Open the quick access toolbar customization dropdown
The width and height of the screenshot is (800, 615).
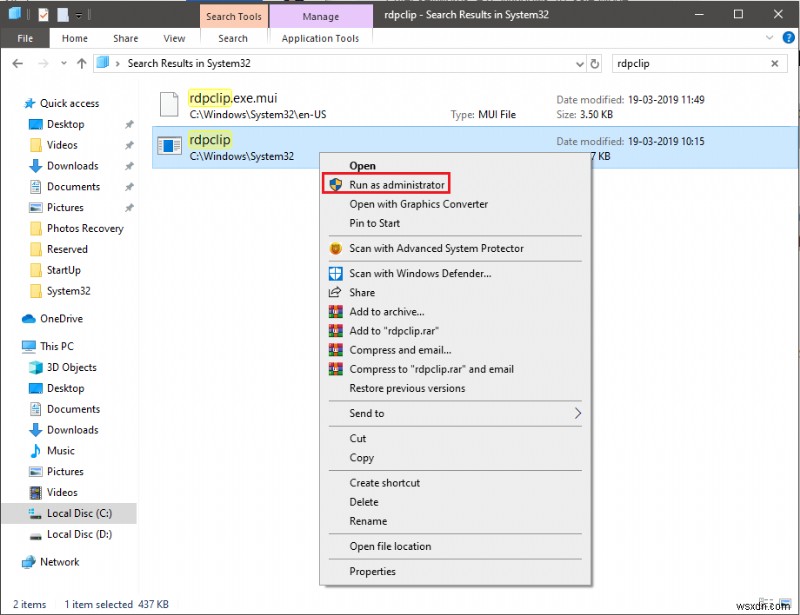[x=79, y=14]
